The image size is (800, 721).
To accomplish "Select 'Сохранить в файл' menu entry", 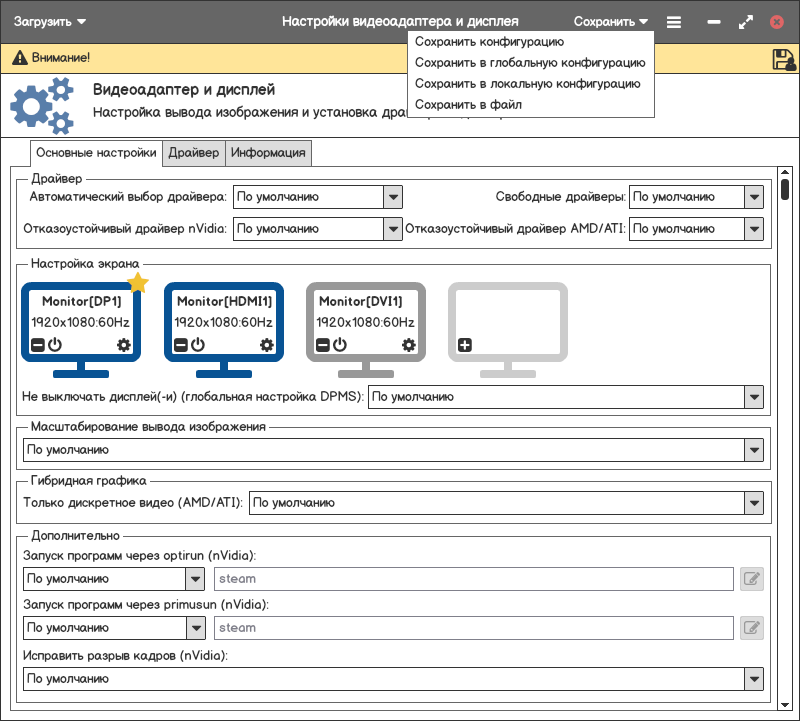I will click(468, 104).
